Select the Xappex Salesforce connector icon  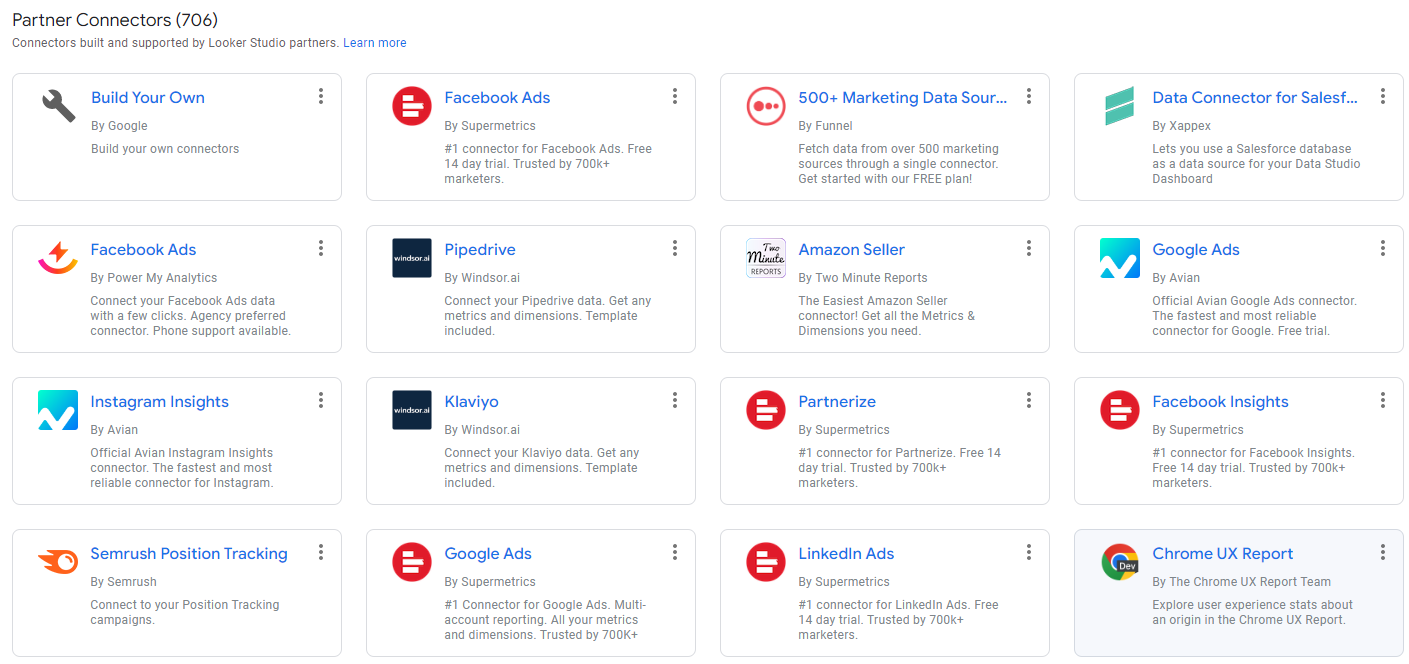(1119, 105)
